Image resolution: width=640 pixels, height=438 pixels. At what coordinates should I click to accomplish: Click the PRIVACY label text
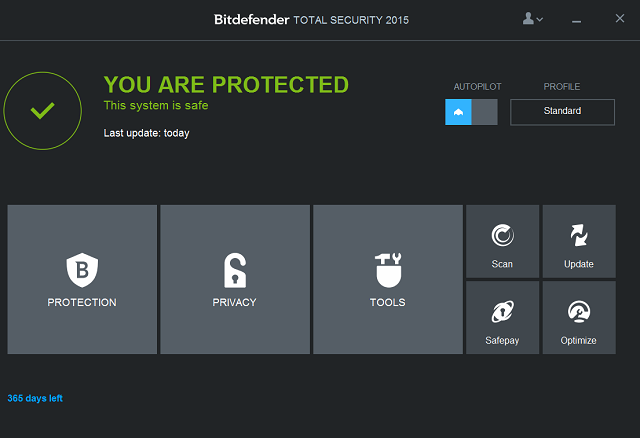point(234,302)
